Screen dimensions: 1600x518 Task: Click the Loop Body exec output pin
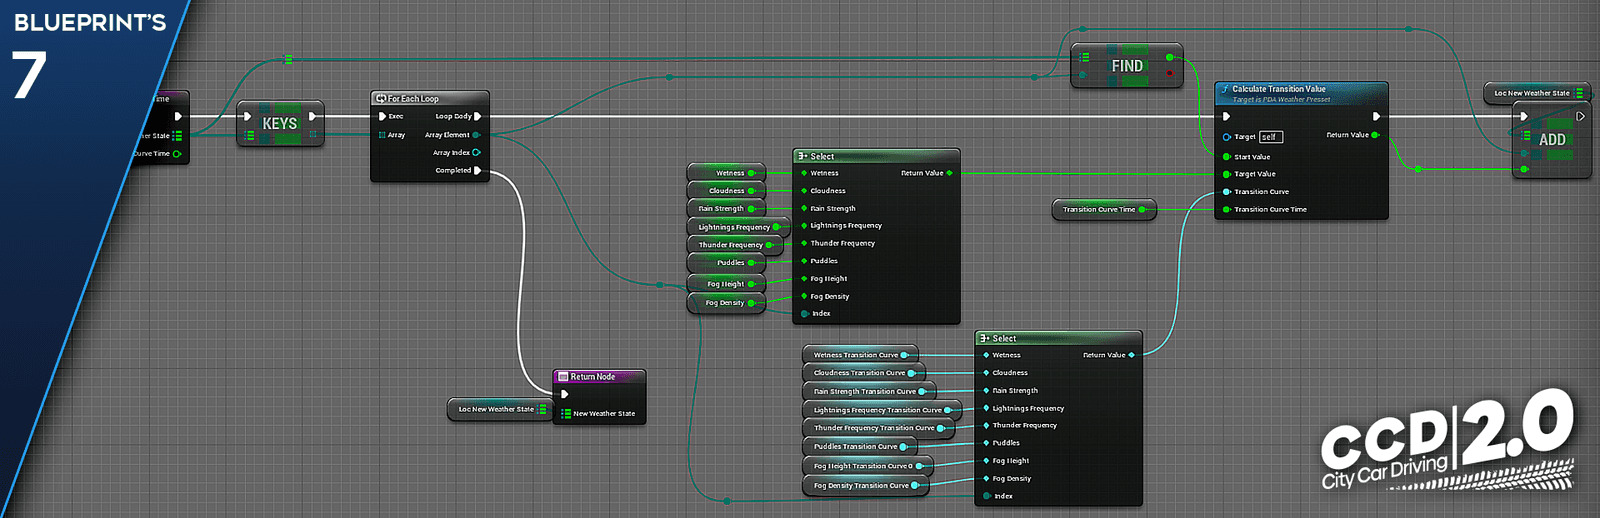478,116
